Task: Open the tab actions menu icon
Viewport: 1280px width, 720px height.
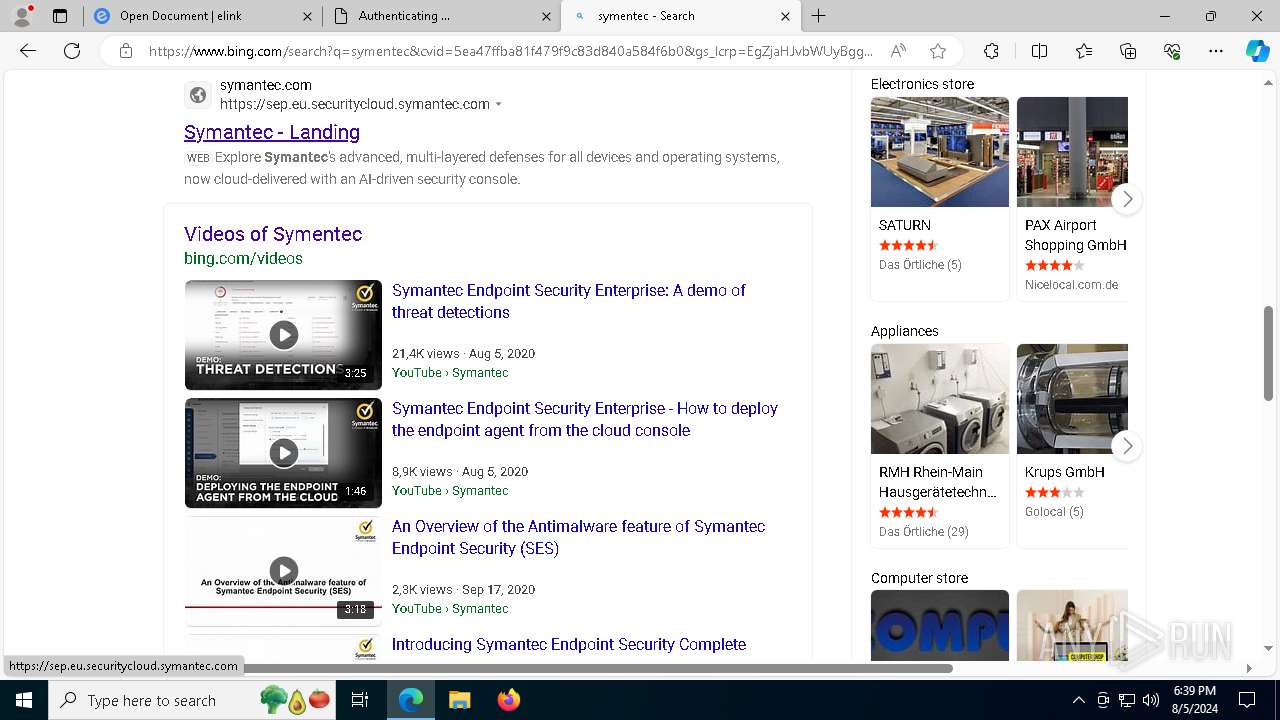Action: [60, 16]
